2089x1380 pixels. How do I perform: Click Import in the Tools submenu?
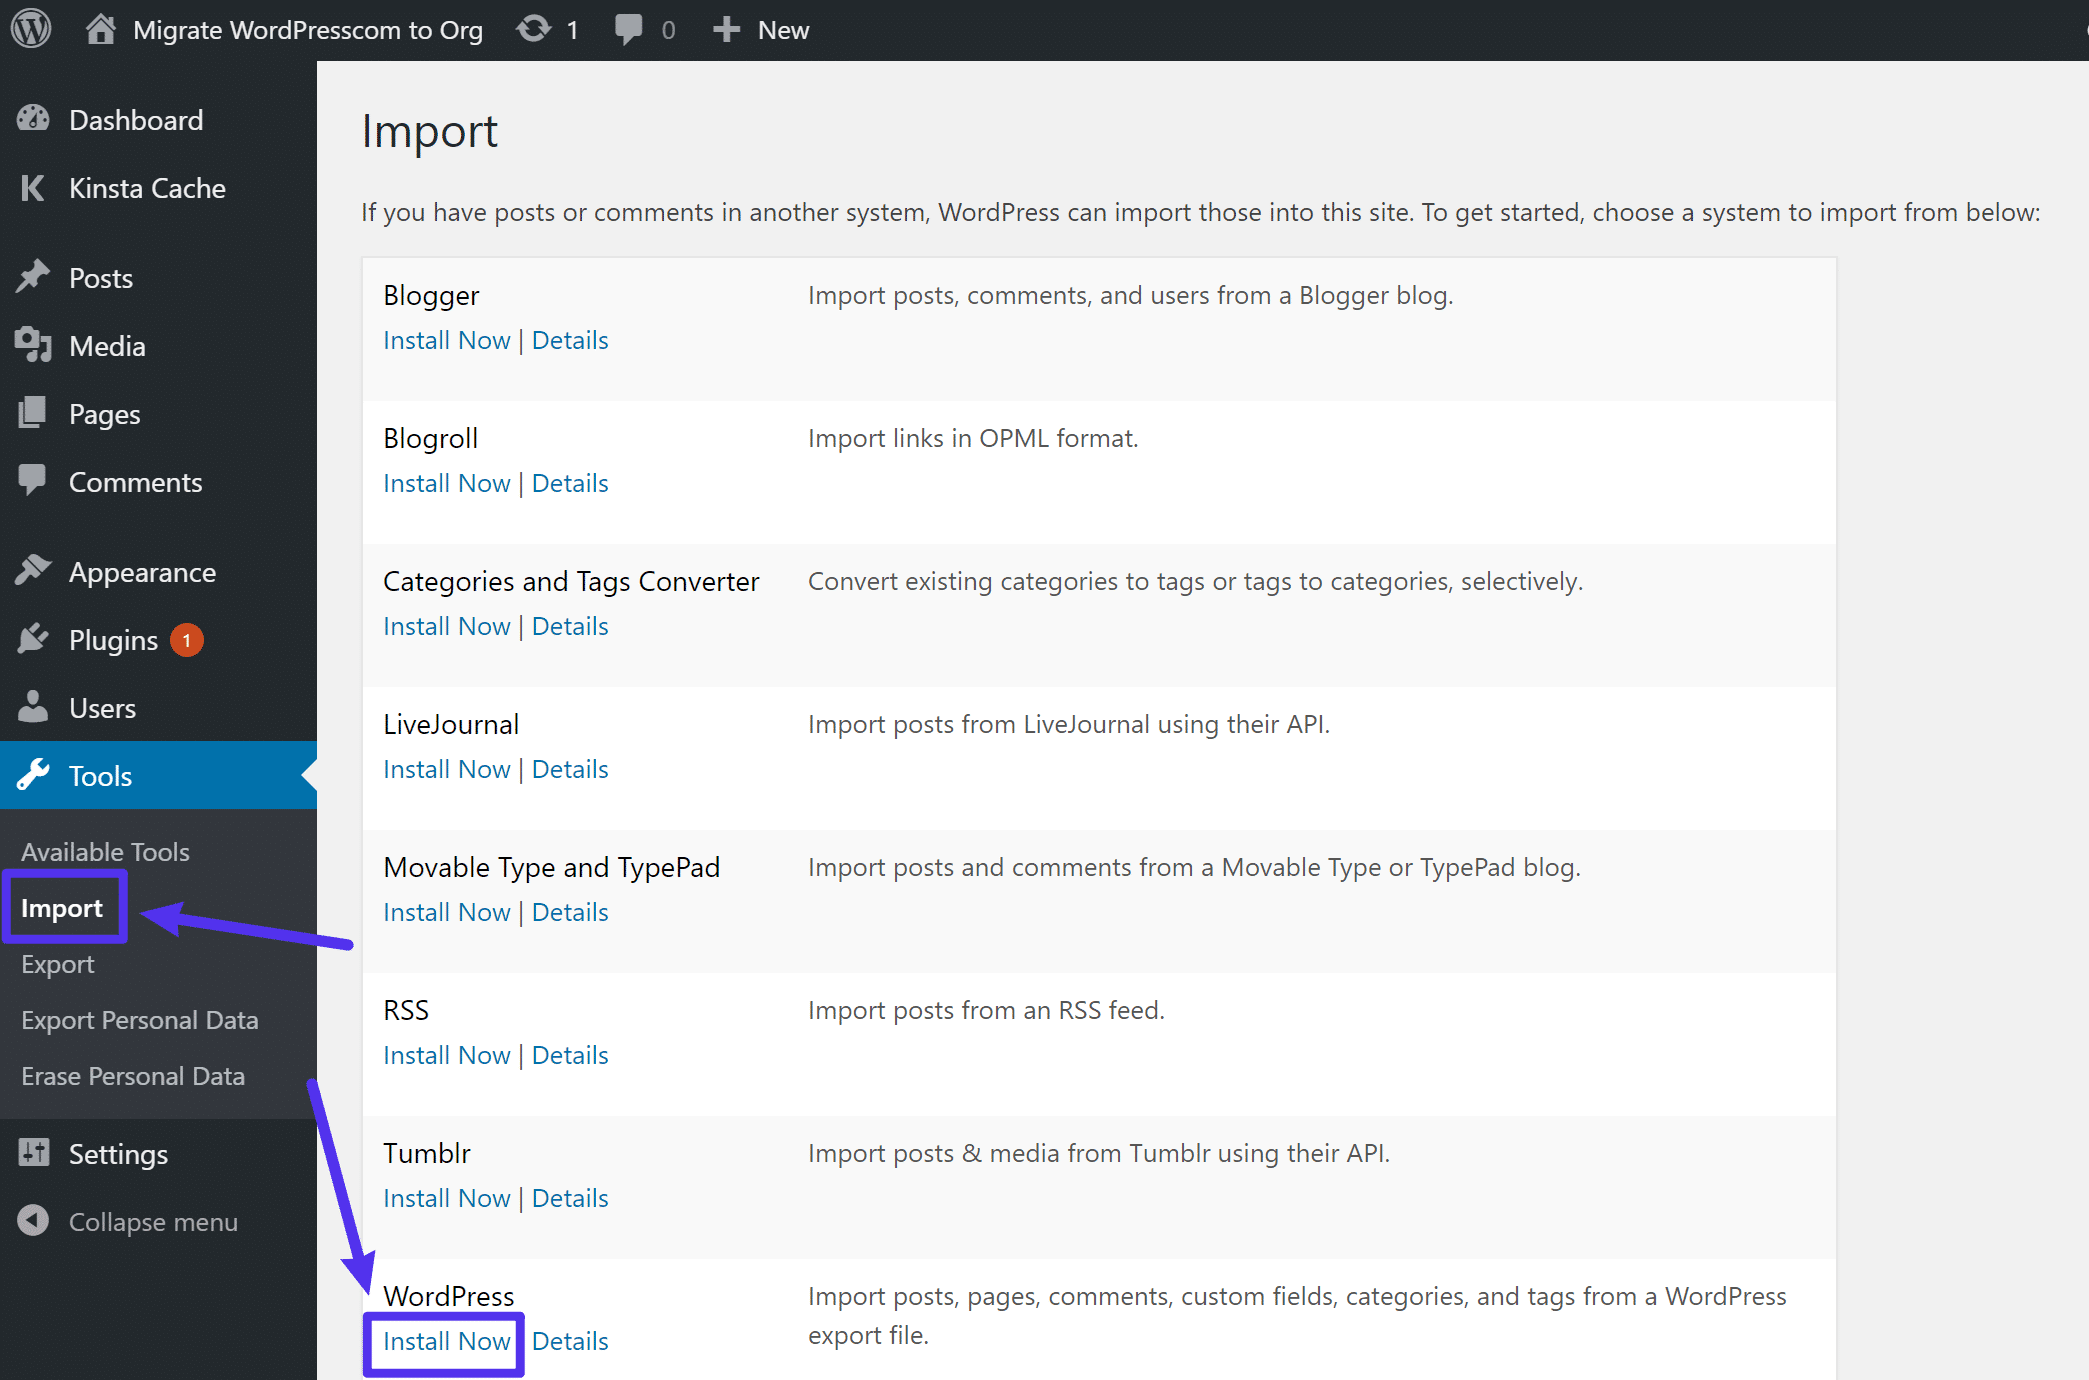tap(62, 907)
